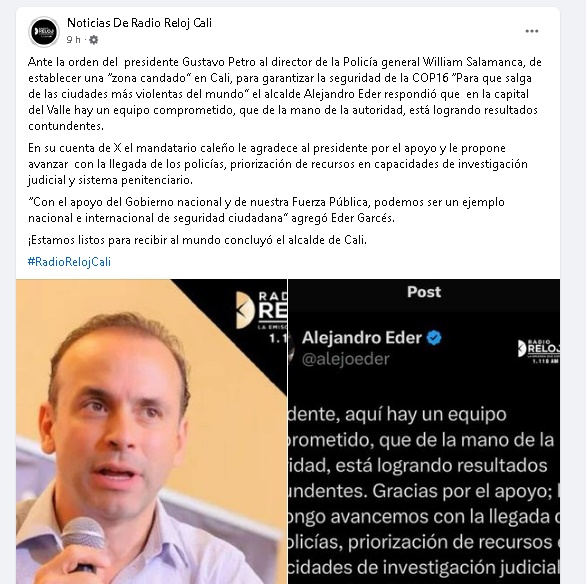Click the first paragraph mentioning Gustavo Petro
This screenshot has width=586, height=584.
coord(285,94)
